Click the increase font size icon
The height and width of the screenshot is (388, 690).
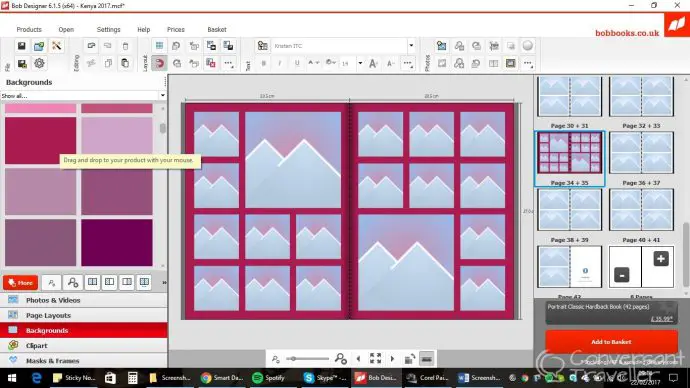373,63
